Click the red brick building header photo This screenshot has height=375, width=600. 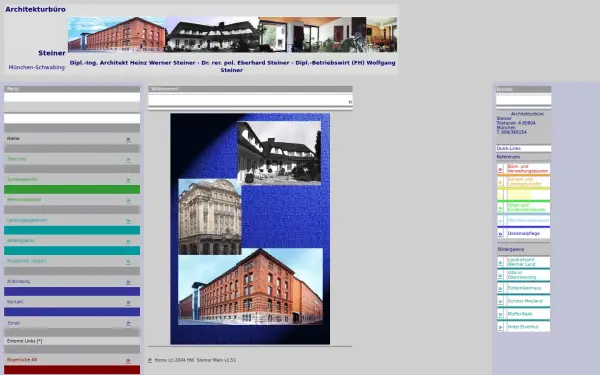coord(117,34)
